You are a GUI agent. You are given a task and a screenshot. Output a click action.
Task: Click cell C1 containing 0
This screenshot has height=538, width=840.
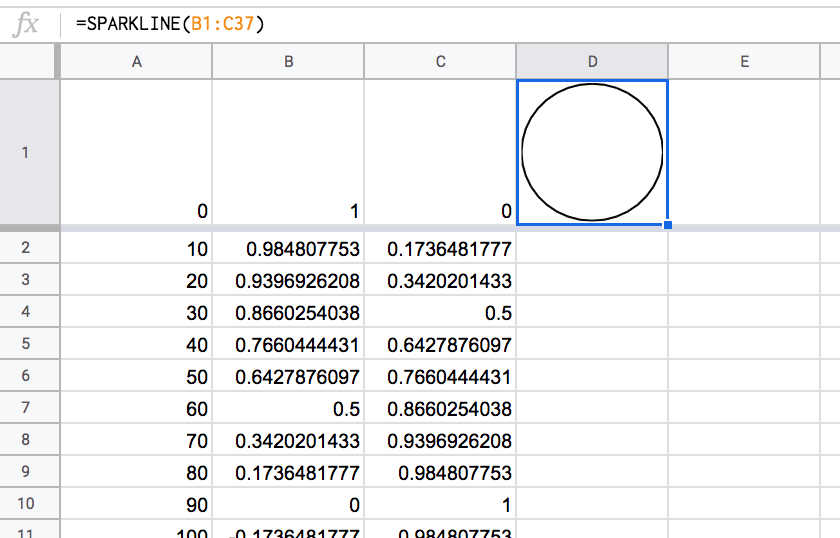tap(440, 152)
